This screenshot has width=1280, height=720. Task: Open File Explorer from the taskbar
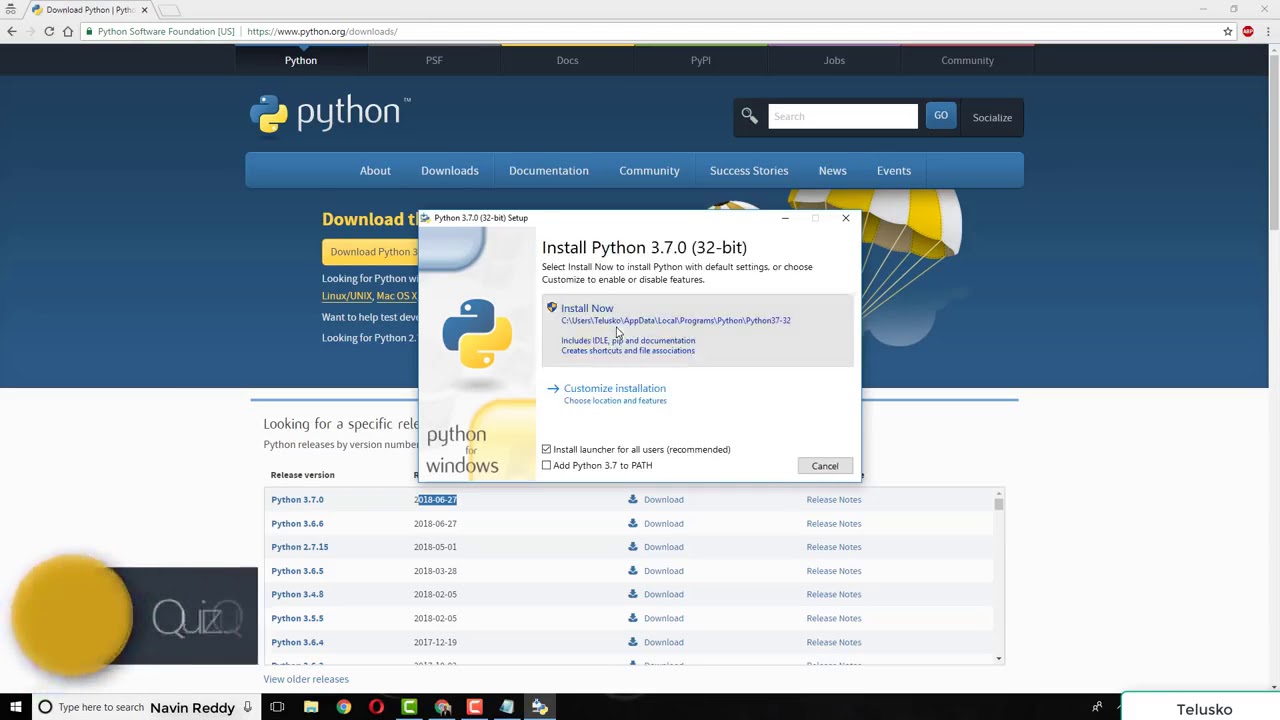[311, 707]
